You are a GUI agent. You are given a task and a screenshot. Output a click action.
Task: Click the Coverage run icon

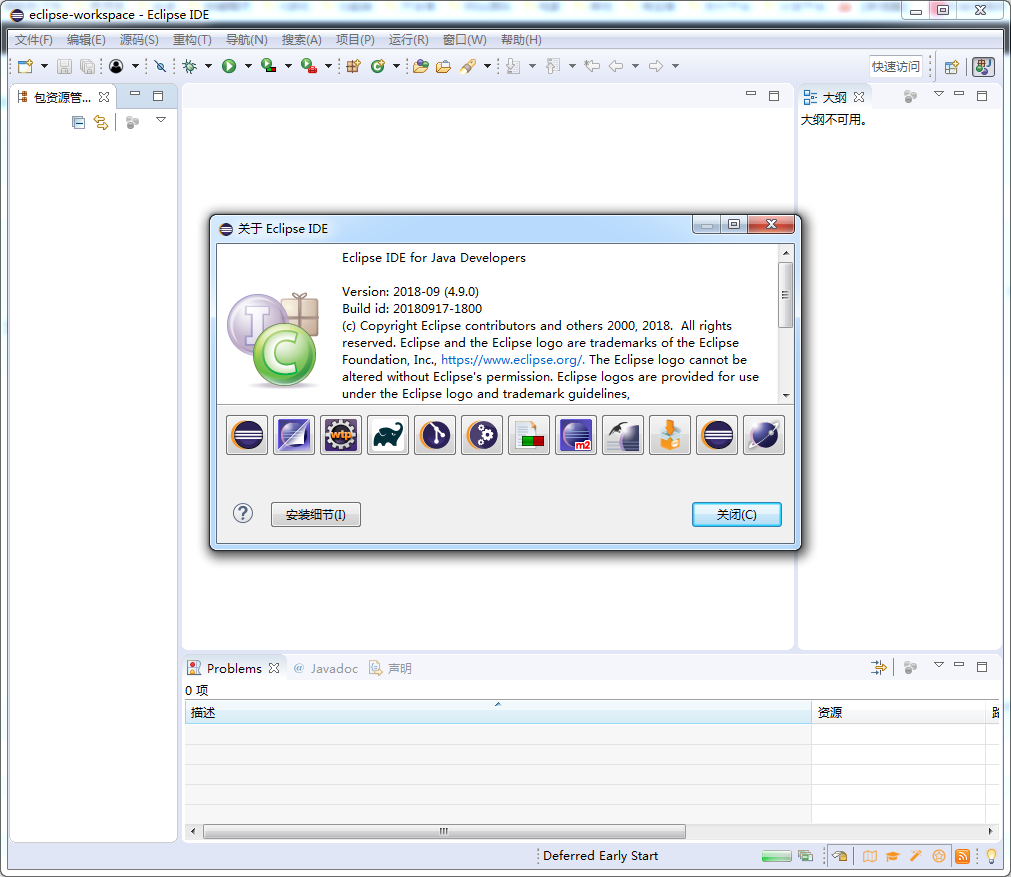[x=269, y=66]
